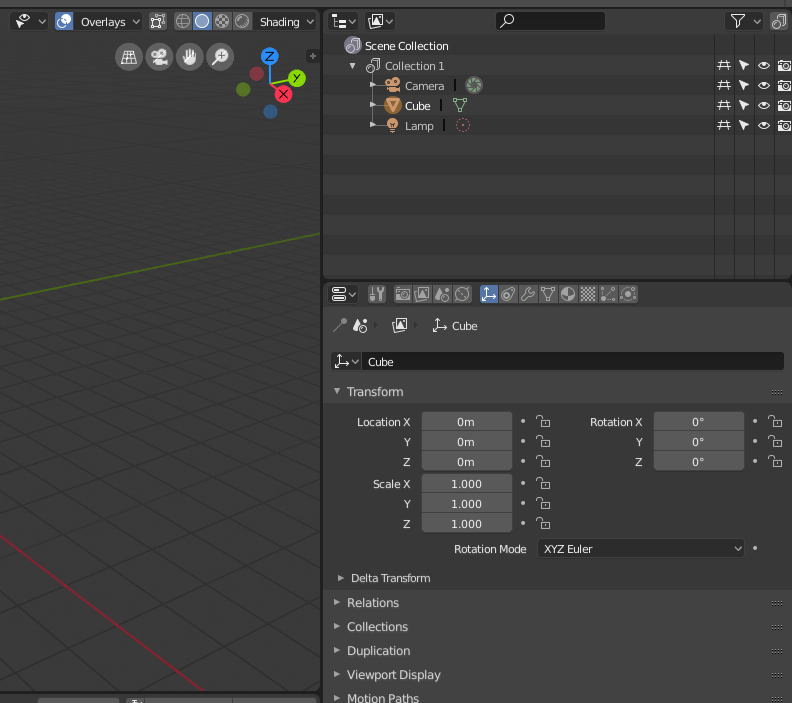Image resolution: width=792 pixels, height=703 pixels.
Task: Switch to LookDev shading mode
Action: pos(222,22)
